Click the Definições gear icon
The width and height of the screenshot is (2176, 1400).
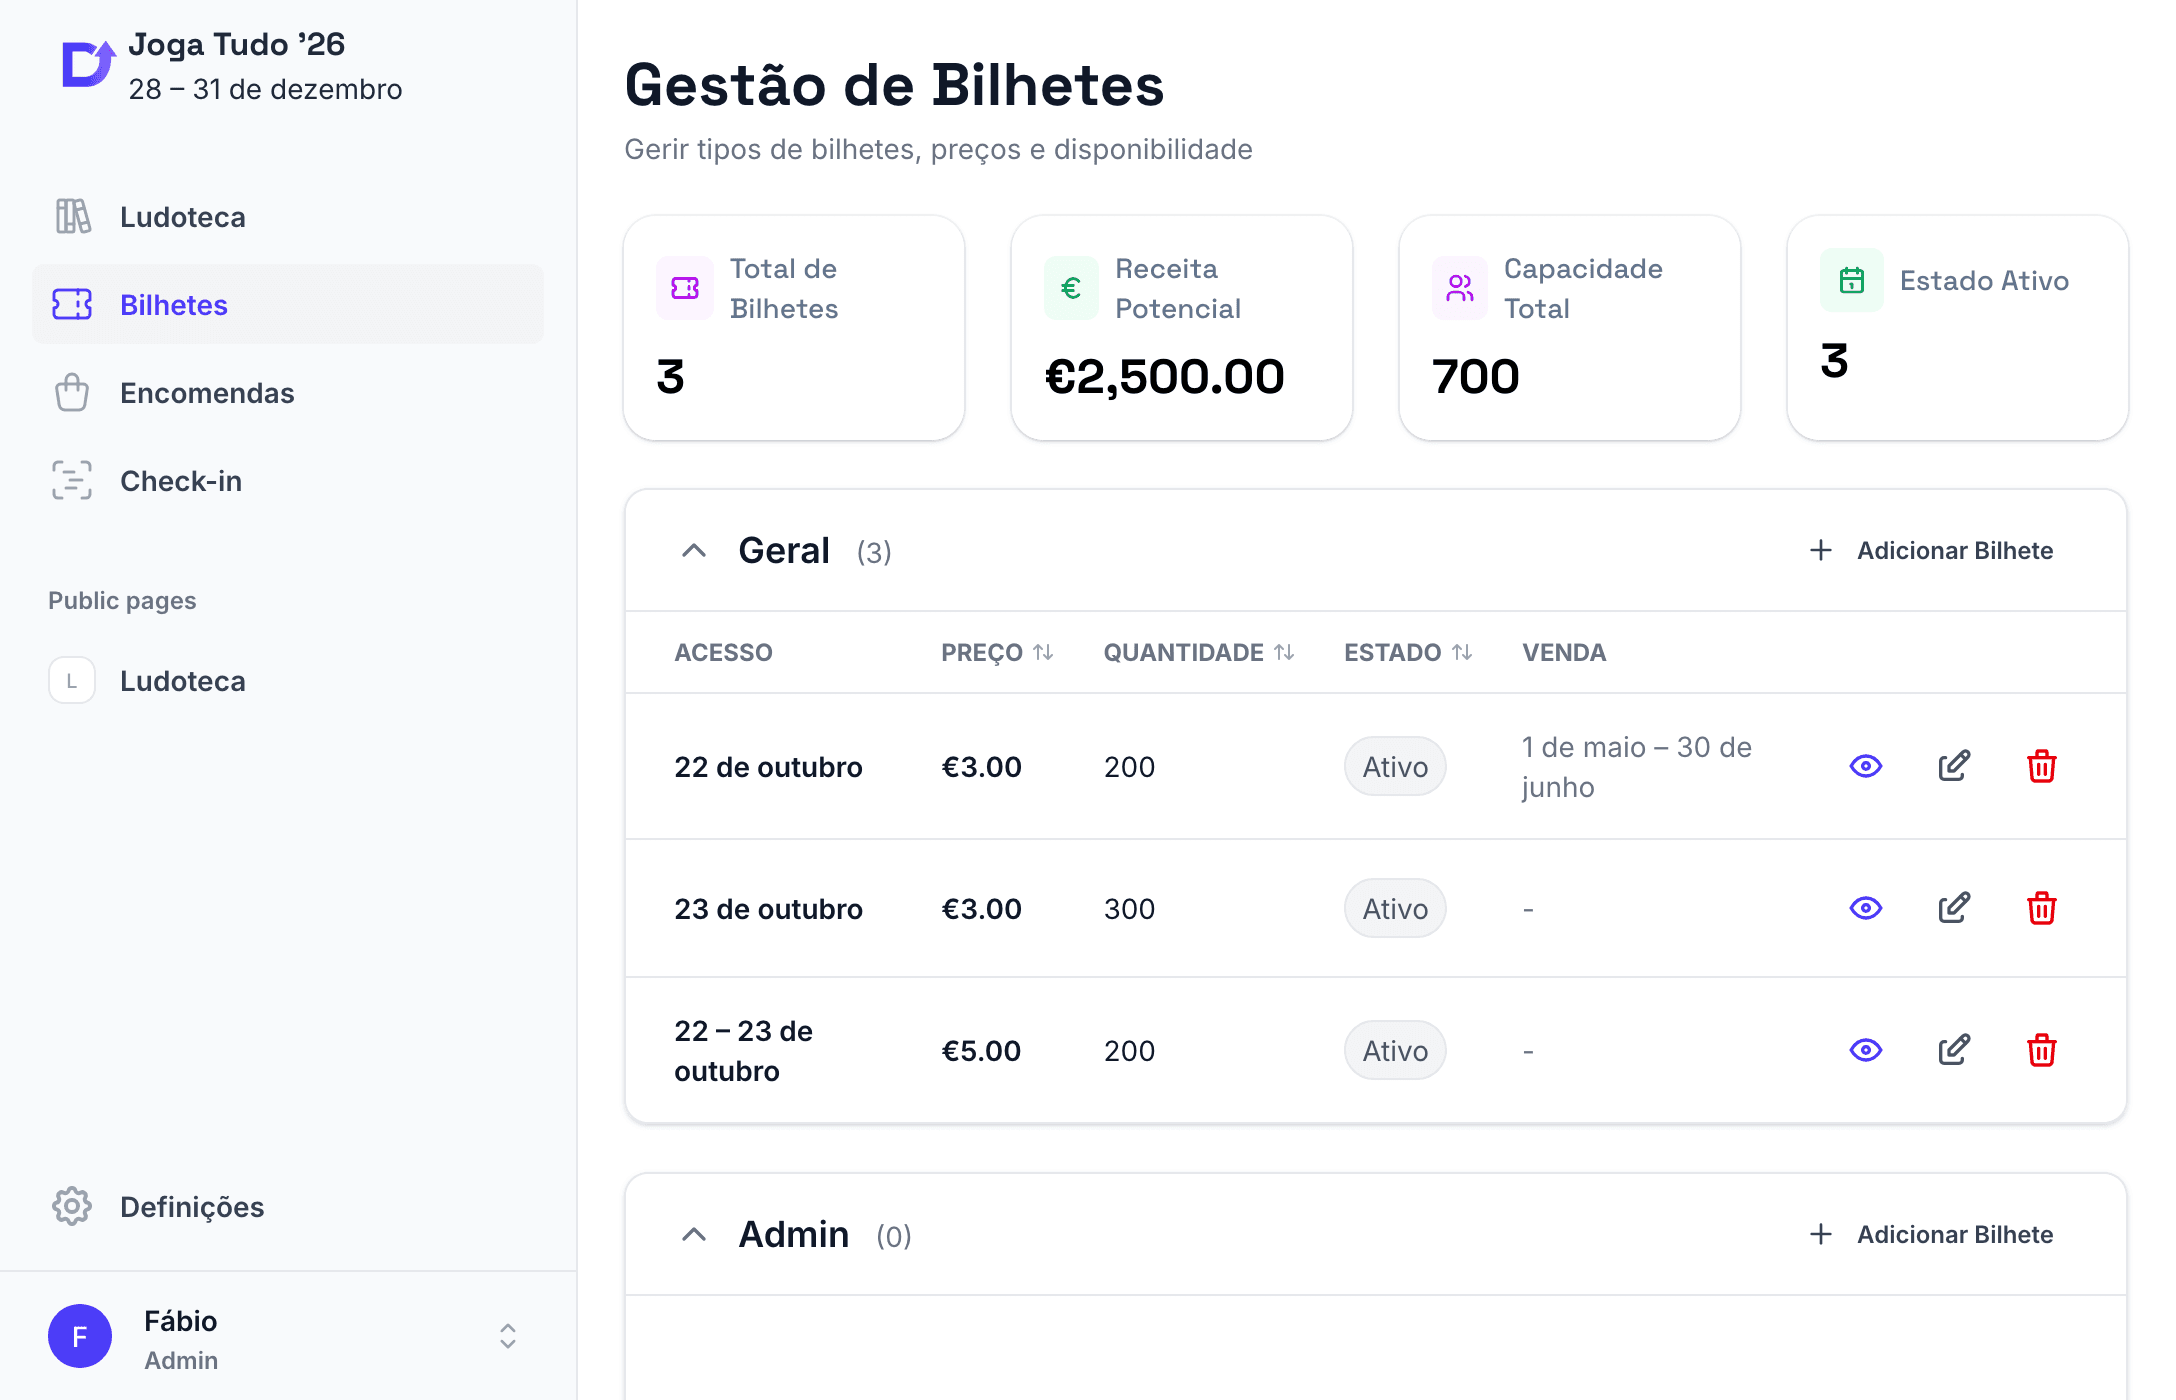(x=72, y=1206)
